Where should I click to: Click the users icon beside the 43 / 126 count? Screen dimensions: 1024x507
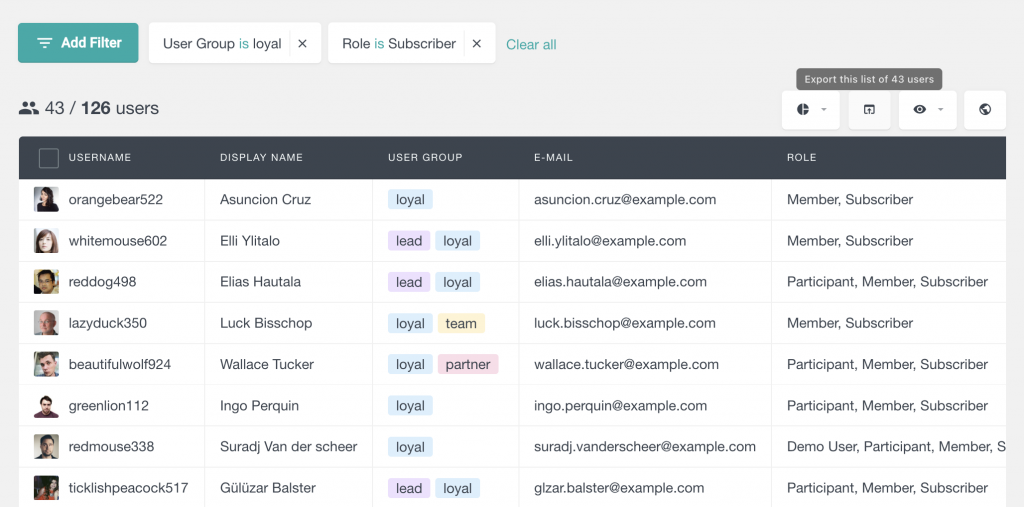click(29, 108)
